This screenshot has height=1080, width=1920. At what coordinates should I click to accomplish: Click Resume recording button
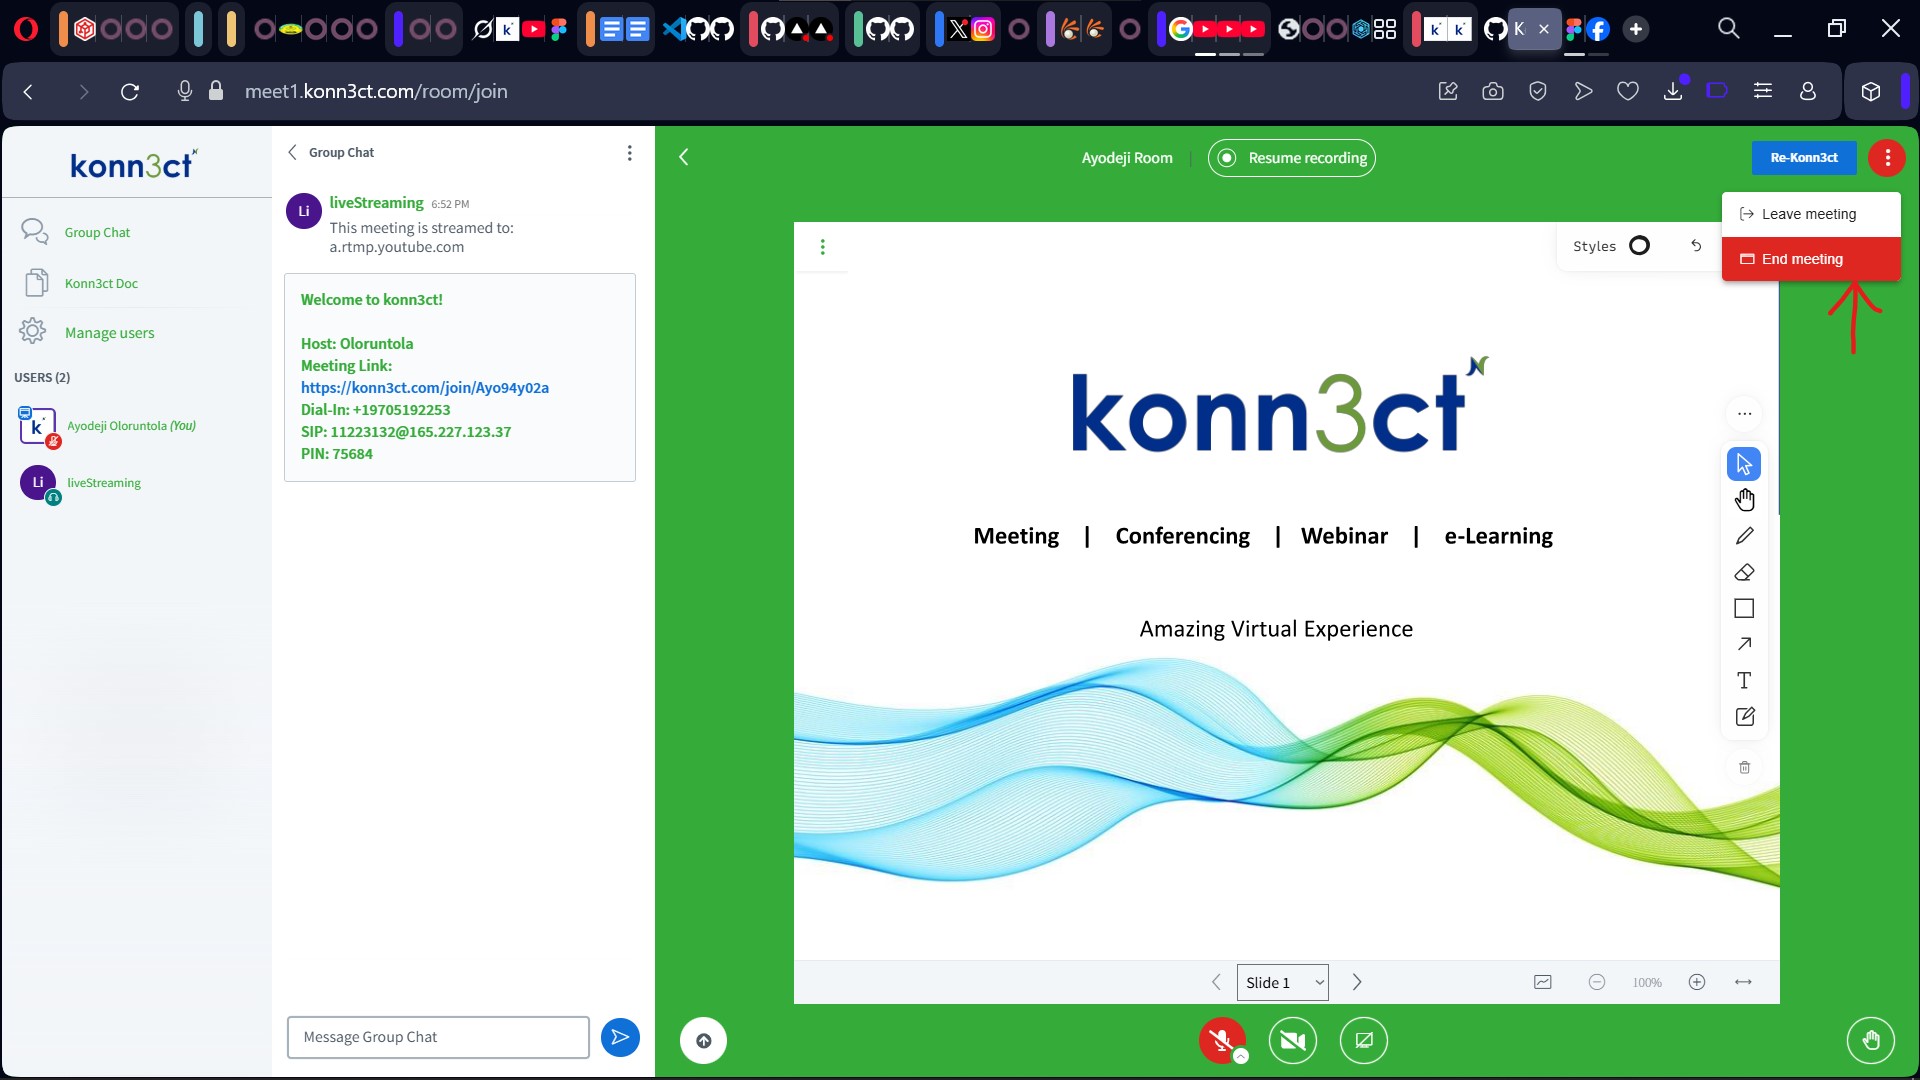[x=1291, y=158]
